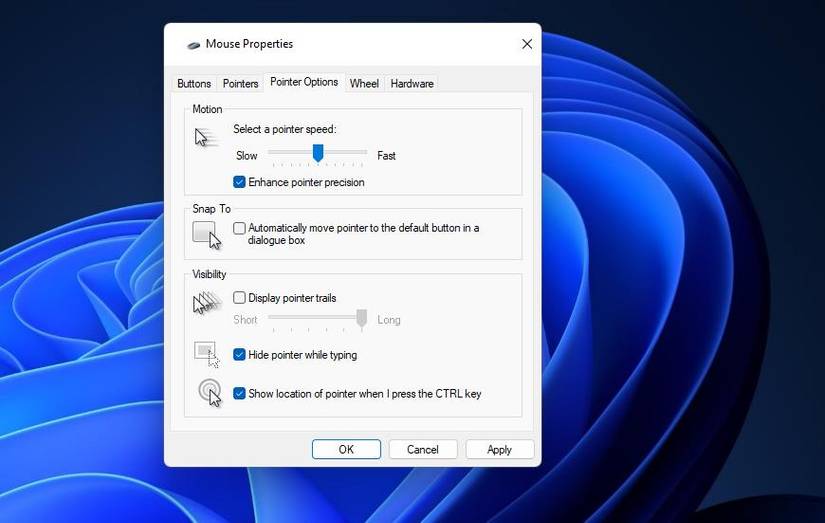Click the 'Short' trail label
The image size is (825, 523).
pos(245,320)
